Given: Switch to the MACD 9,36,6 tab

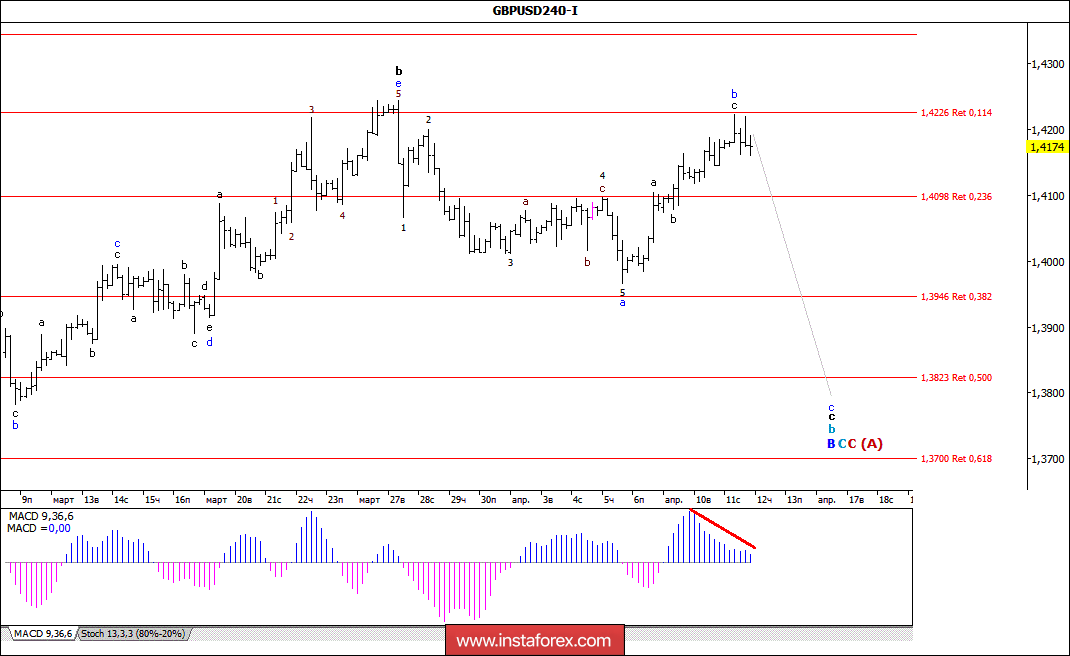Looking at the screenshot, I should pyautogui.click(x=43, y=634).
